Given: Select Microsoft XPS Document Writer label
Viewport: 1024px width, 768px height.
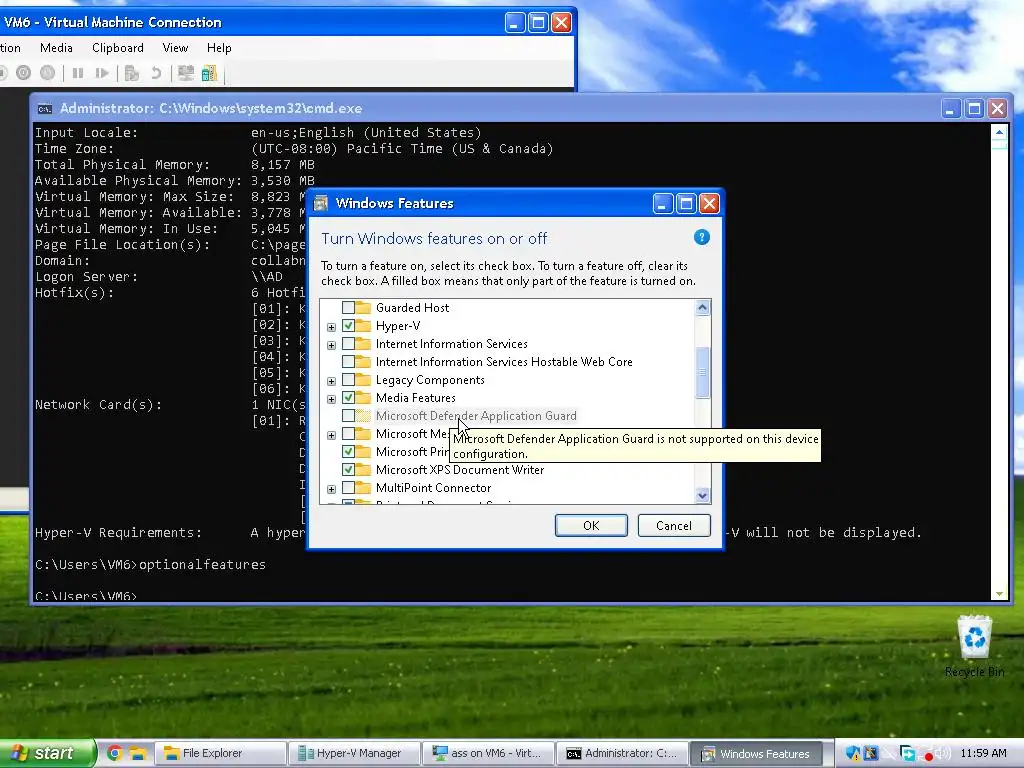Looking at the screenshot, I should point(460,470).
